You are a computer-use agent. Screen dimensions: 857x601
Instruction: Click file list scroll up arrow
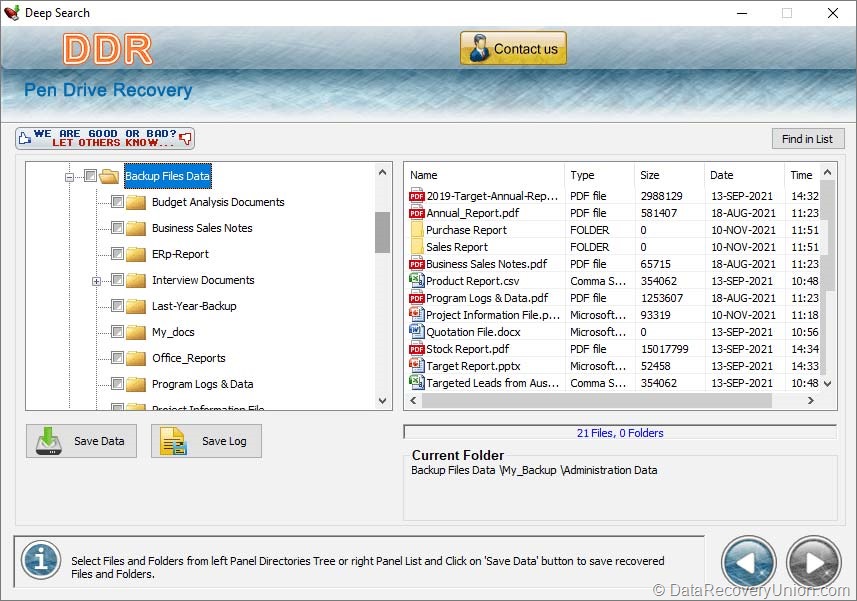[x=827, y=173]
